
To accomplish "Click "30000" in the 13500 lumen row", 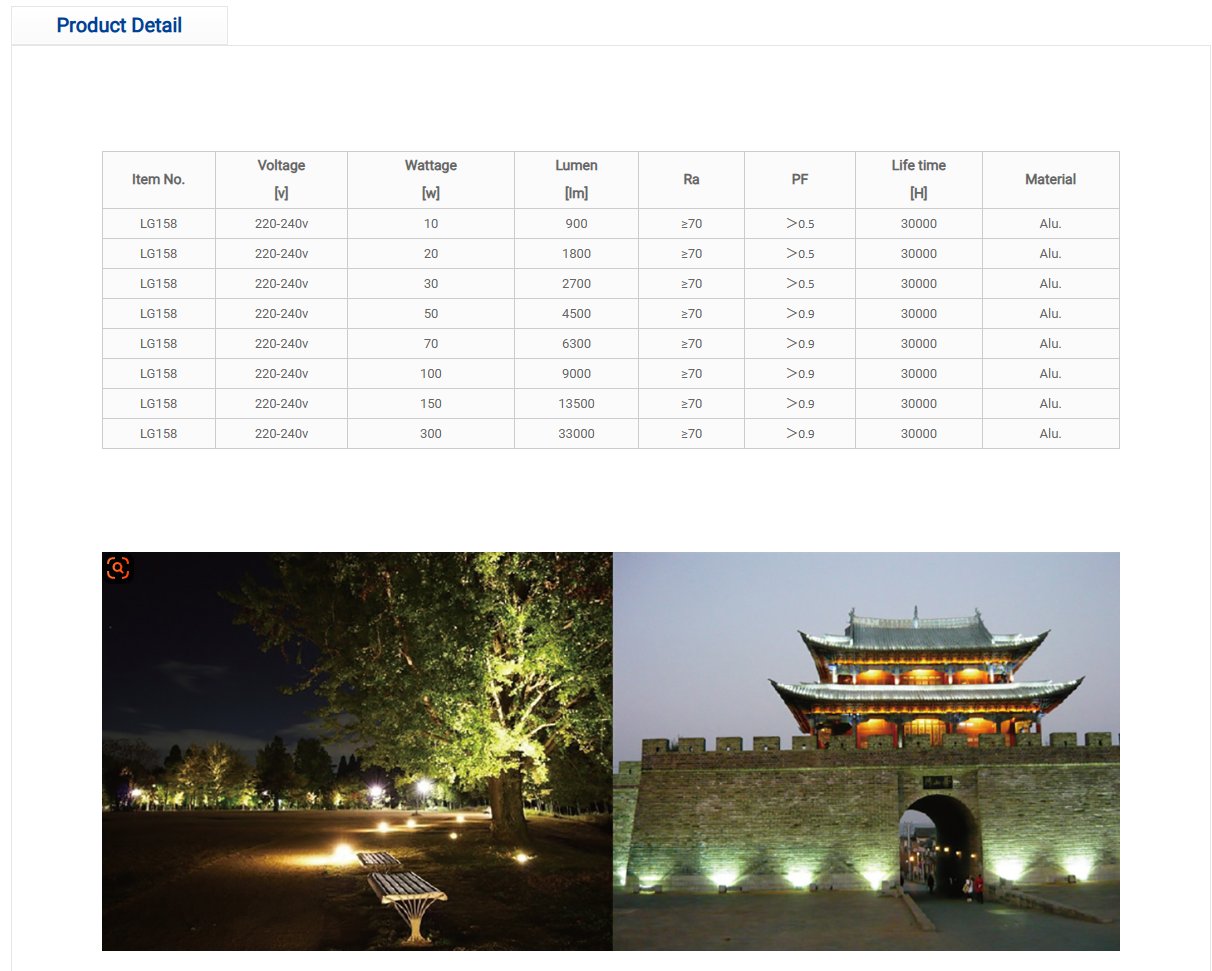I will [x=919, y=404].
